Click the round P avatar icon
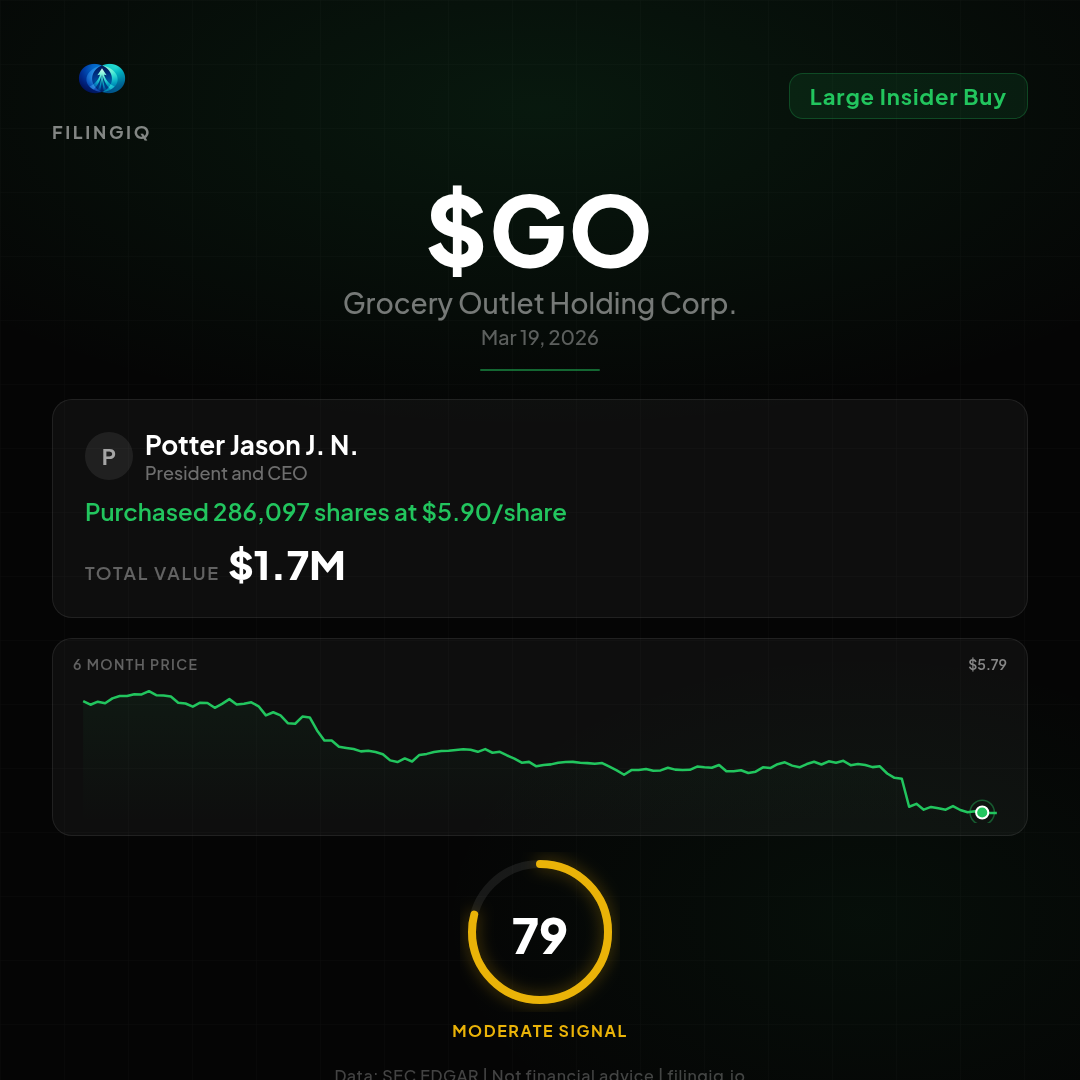The image size is (1080, 1080). [x=109, y=457]
